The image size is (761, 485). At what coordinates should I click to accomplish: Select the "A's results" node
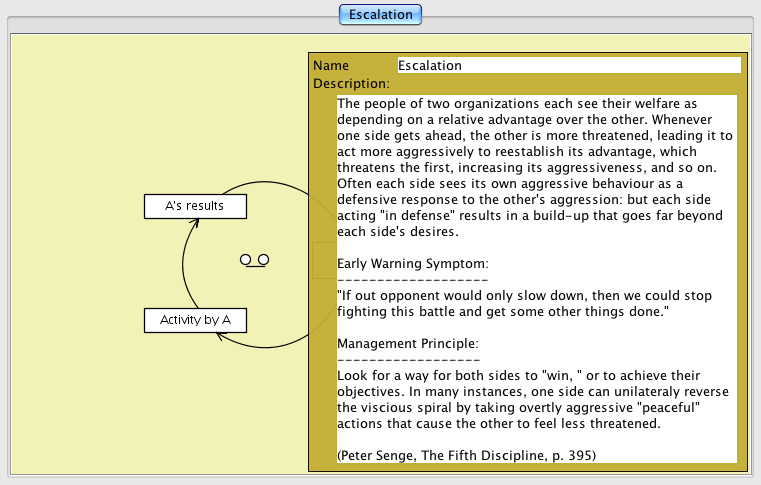[195, 206]
